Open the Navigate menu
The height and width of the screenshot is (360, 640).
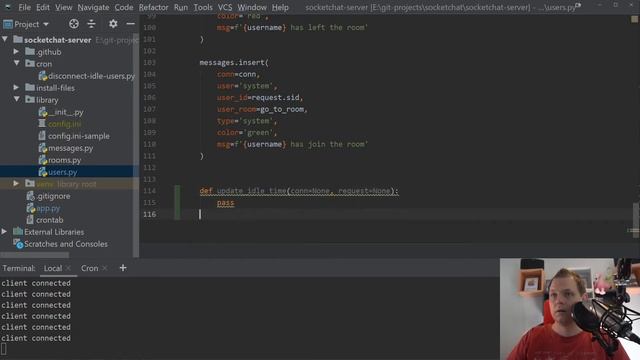[93, 7]
